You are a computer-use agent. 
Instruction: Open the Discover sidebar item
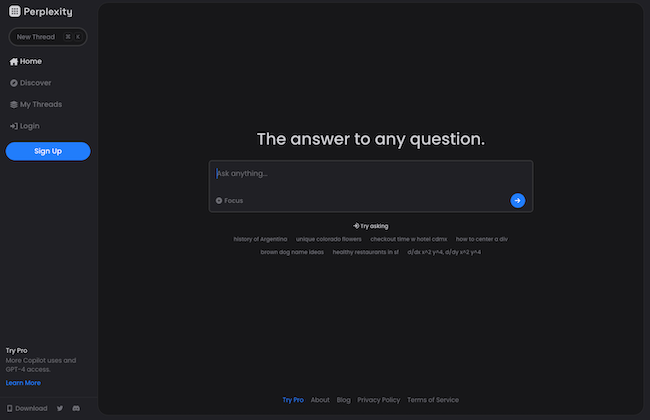click(31, 83)
